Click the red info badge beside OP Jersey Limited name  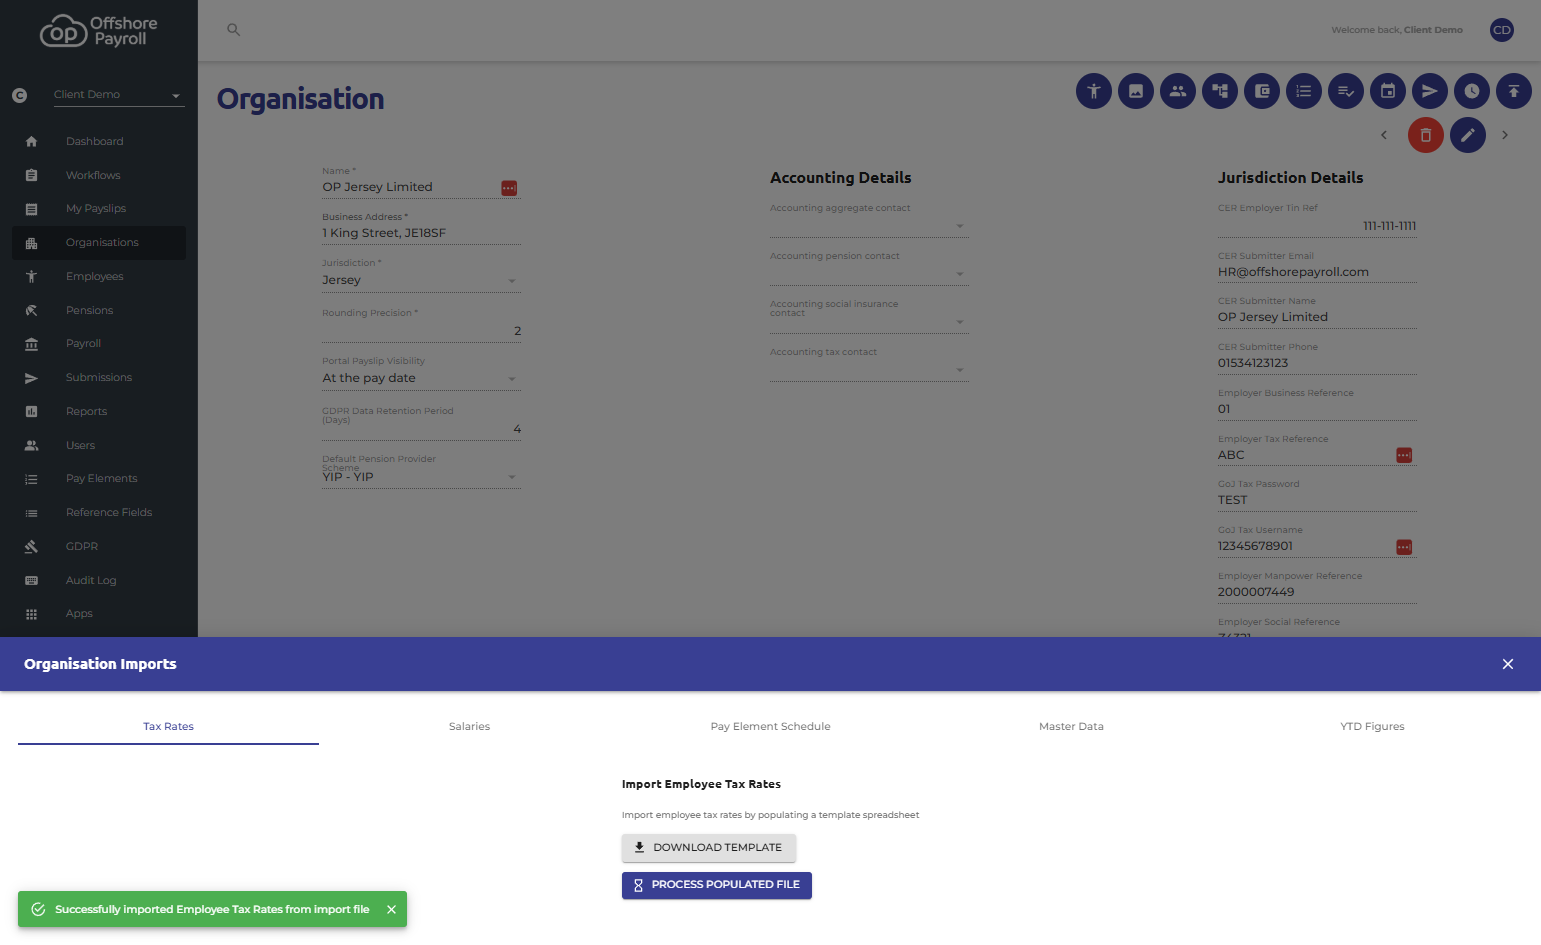point(509,188)
